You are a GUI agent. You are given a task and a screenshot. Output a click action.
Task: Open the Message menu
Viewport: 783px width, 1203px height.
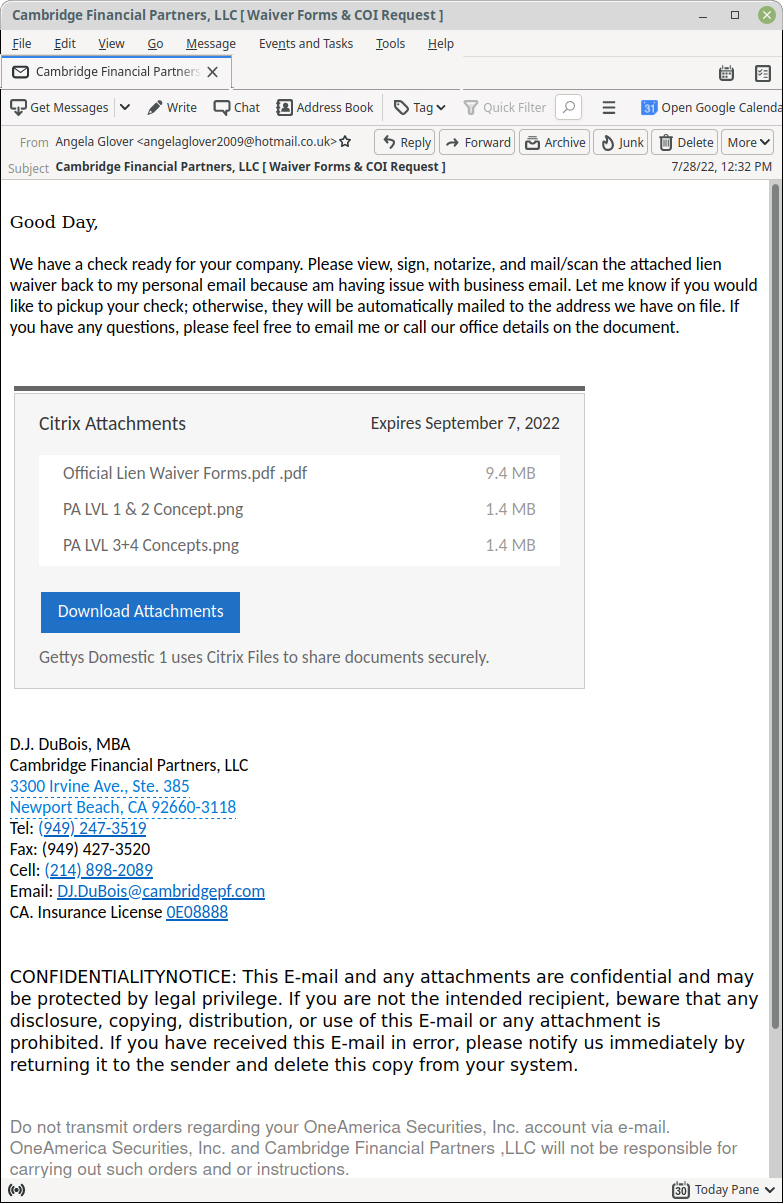click(x=210, y=43)
